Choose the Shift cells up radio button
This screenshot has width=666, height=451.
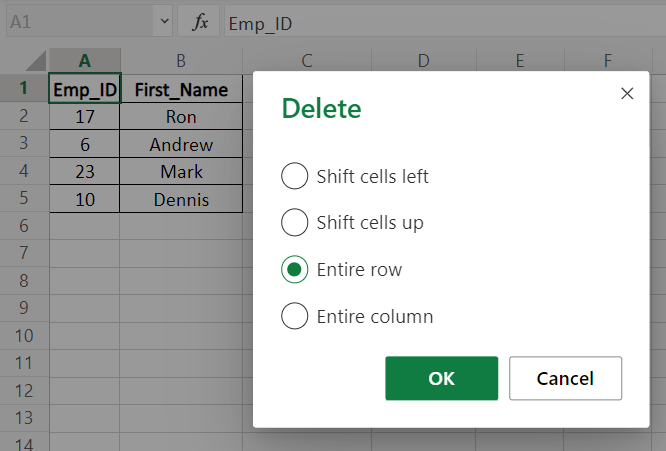[295, 223]
